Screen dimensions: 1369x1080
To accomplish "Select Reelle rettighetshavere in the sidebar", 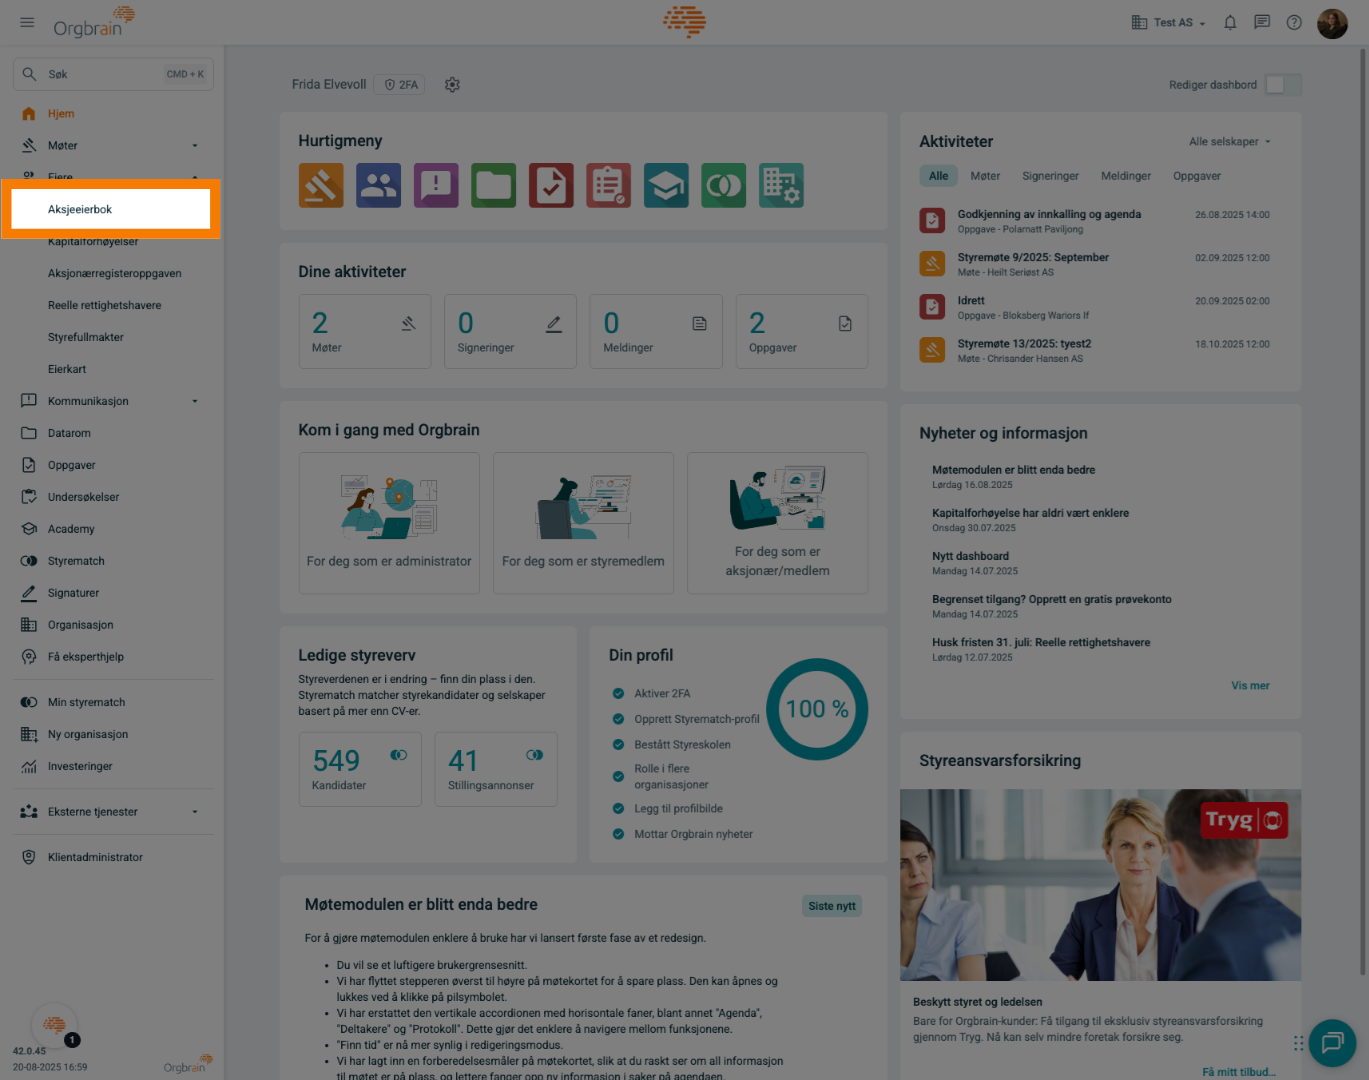I will [105, 305].
